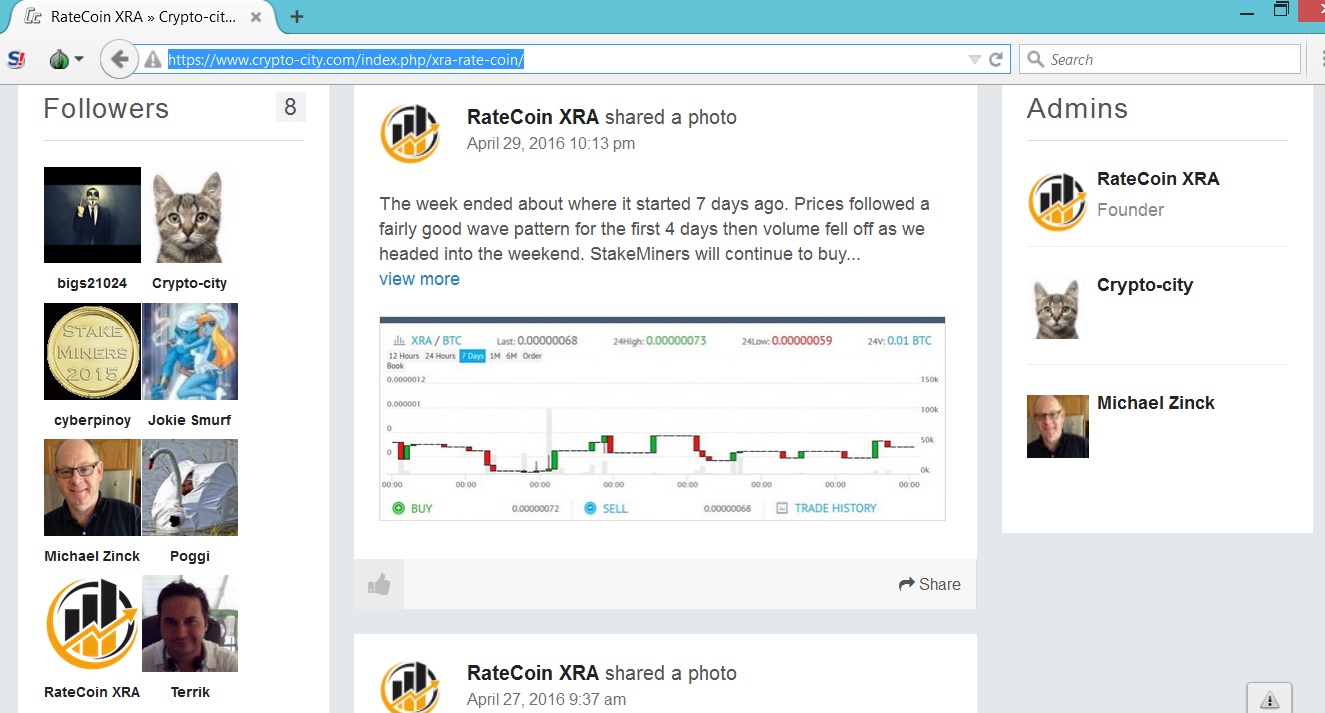
Task: Click the bigs21024 follower name
Action: pyautogui.click(x=92, y=284)
